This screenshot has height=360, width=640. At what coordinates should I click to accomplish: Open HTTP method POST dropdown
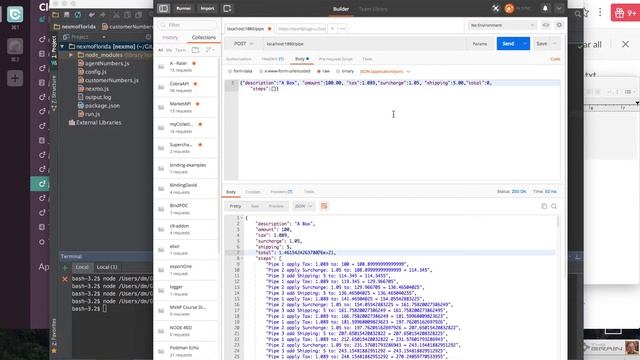[243, 44]
